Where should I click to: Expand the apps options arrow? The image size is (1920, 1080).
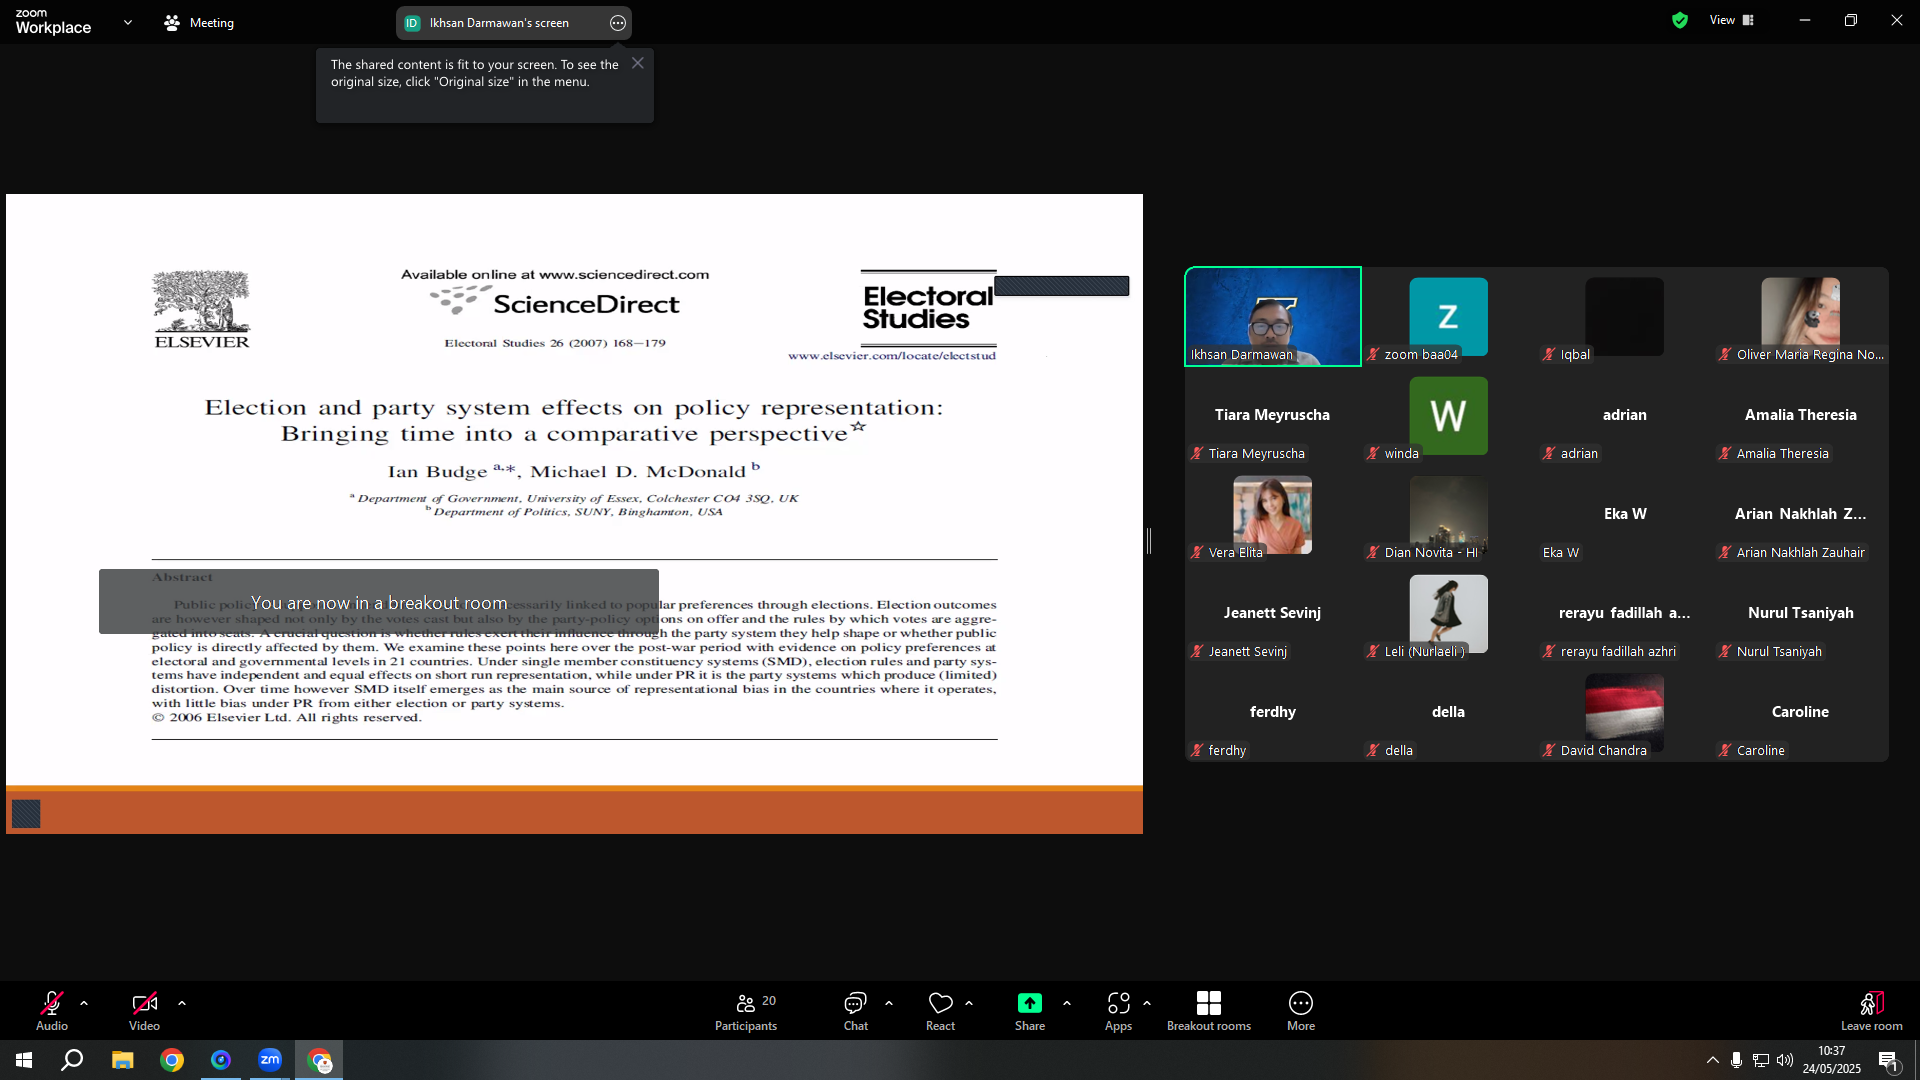(x=1147, y=1003)
